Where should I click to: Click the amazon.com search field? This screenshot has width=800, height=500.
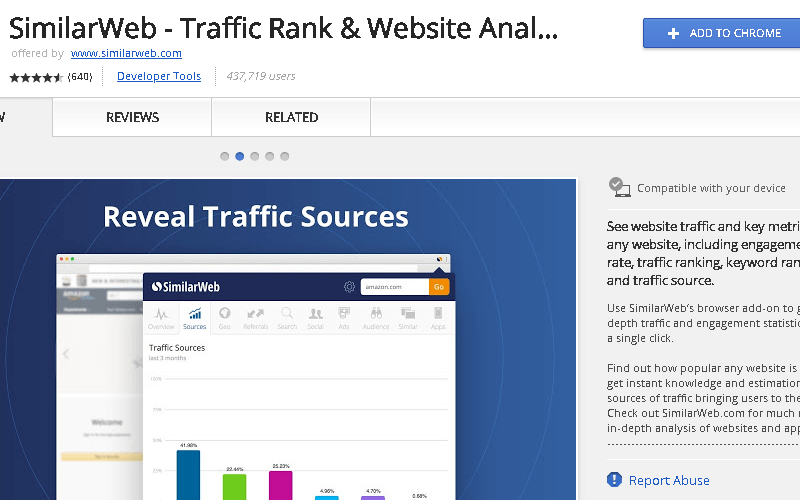coord(394,287)
